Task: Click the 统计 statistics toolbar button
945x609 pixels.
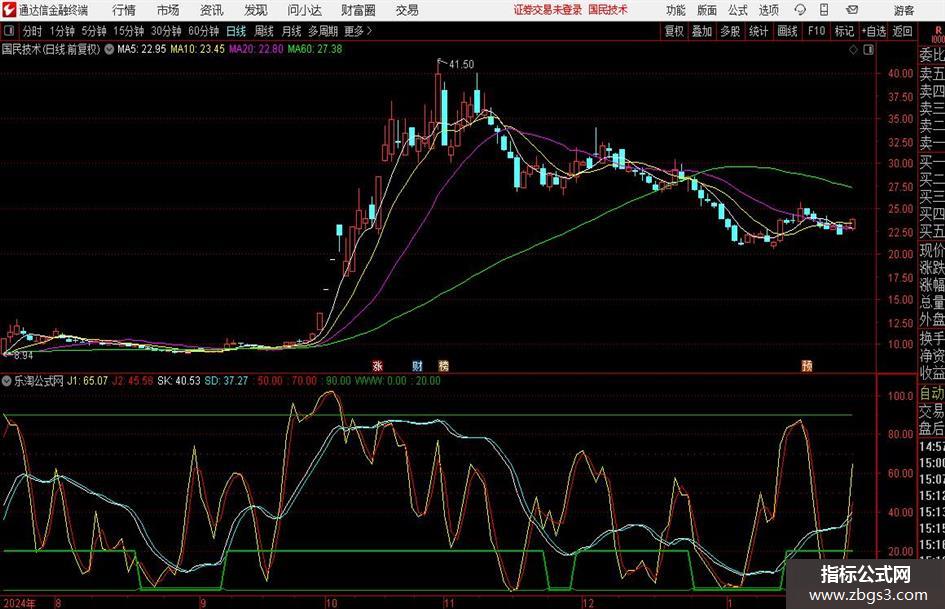Action: tap(759, 31)
